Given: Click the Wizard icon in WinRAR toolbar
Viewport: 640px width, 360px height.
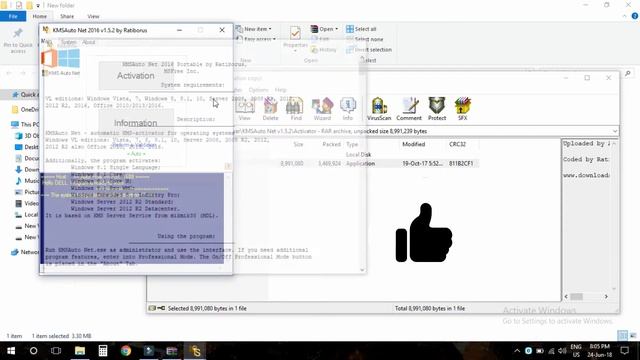Looking at the screenshot, I should pyautogui.click(x=322, y=109).
